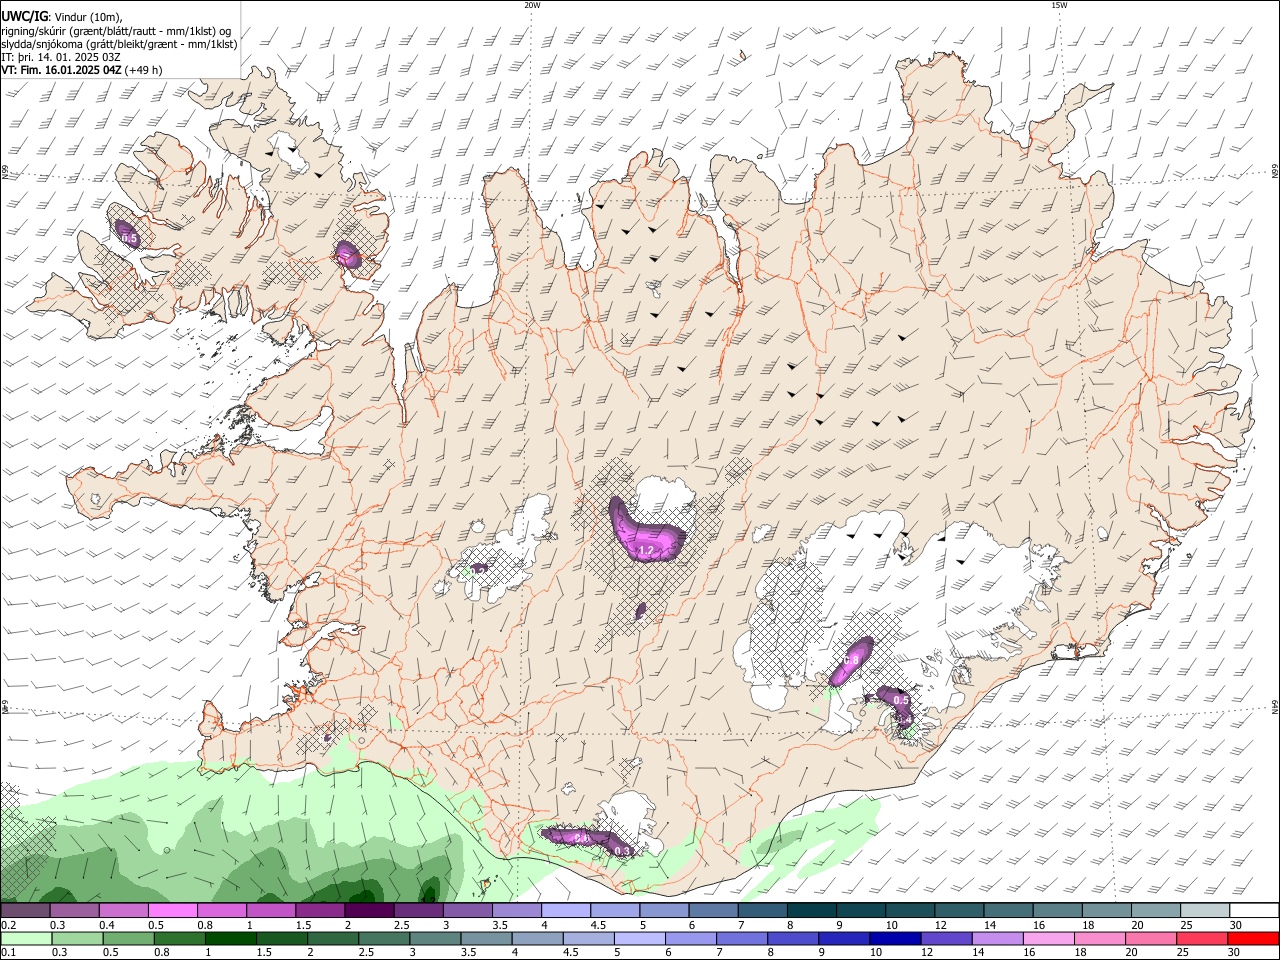Click the '1.2' snowfall value on central glacier
Viewport: 1280px width, 960px height.
click(645, 551)
